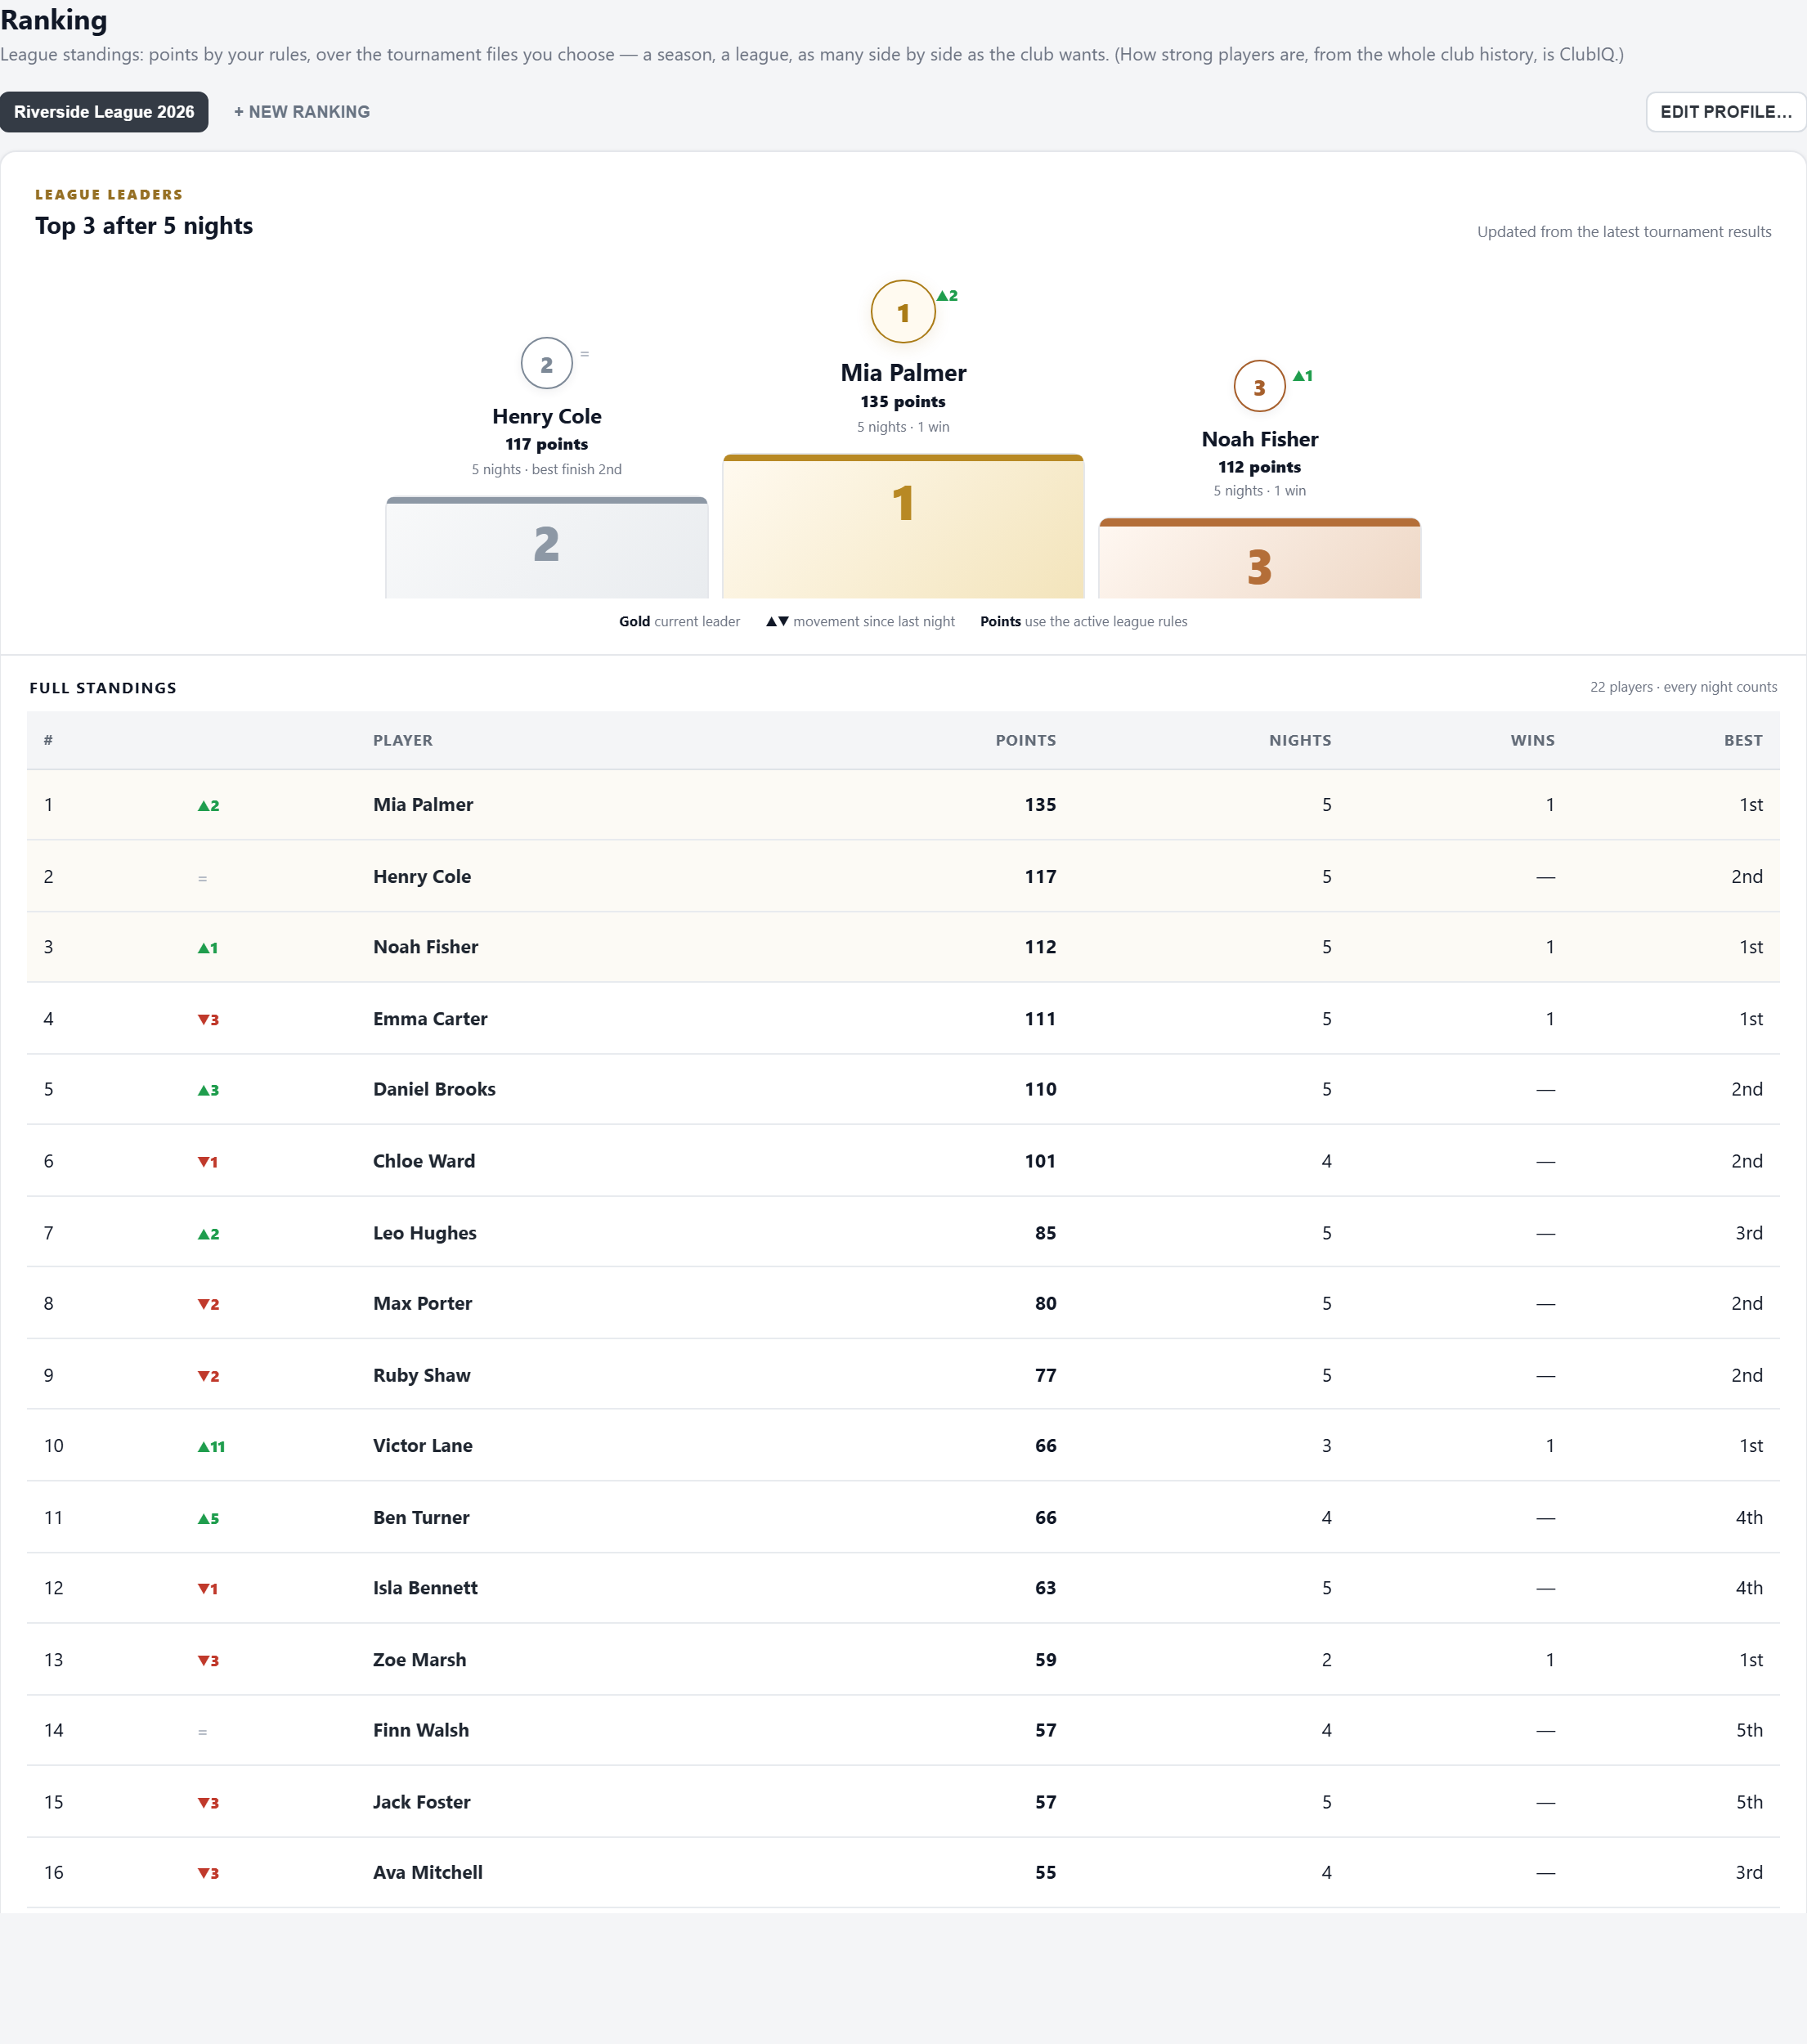Click the 22 players every night counts note

pos(1683,687)
